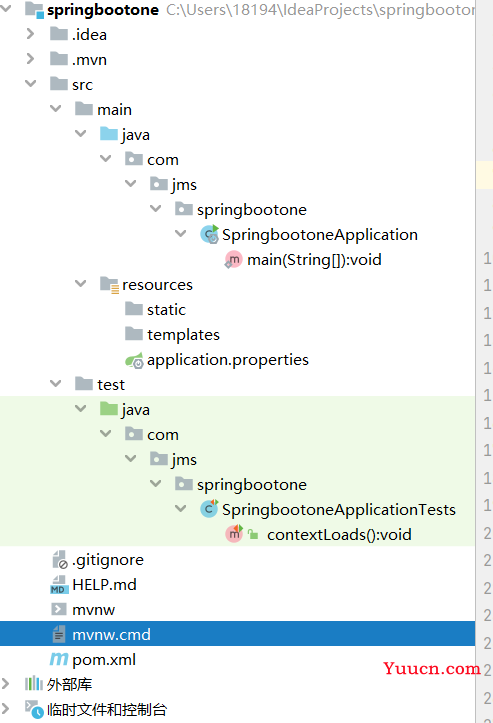Click the blue java sources root icon
The height and width of the screenshot is (723, 493).
click(109, 134)
